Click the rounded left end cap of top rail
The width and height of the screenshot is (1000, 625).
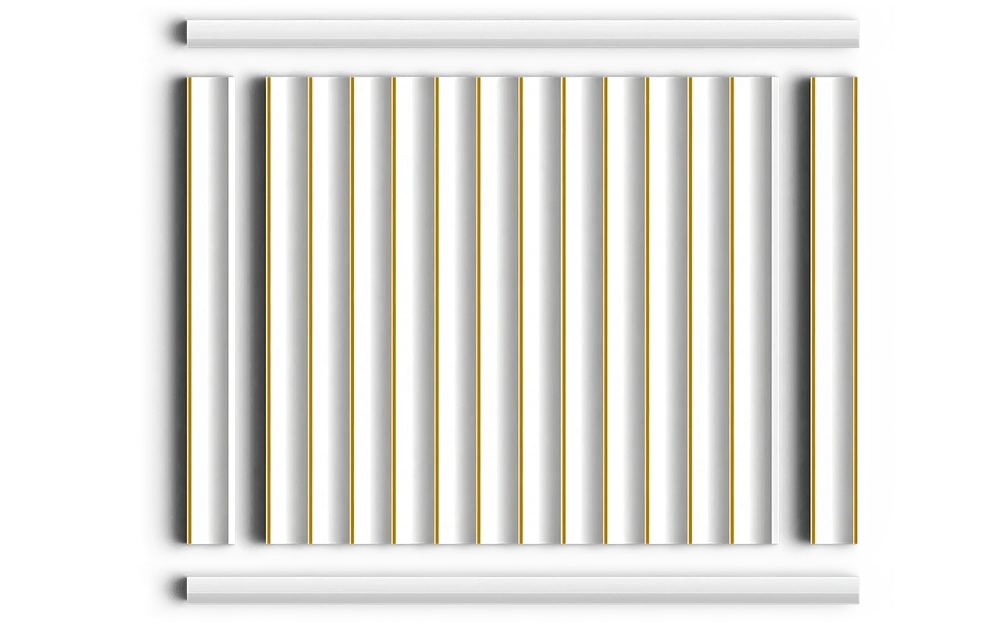pyautogui.click(x=180, y=33)
